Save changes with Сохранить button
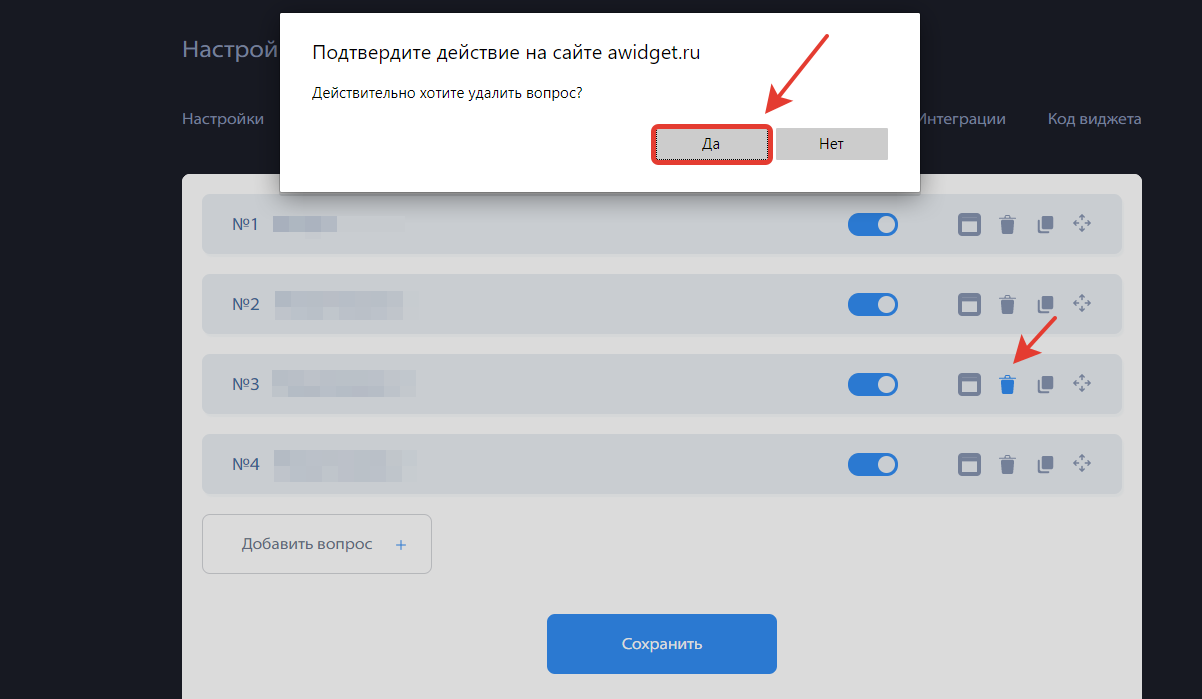The height and width of the screenshot is (699, 1202). (662, 644)
